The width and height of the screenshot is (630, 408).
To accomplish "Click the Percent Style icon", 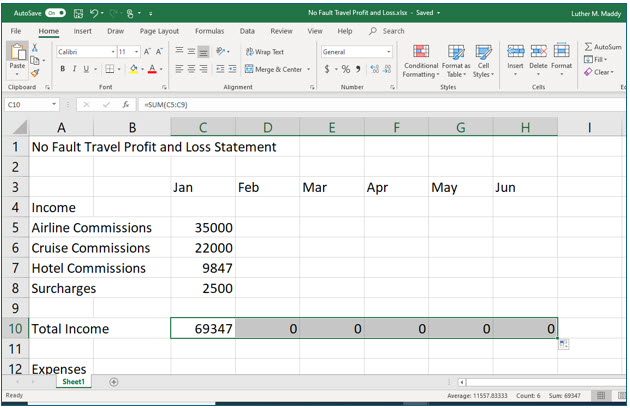I will tap(346, 69).
